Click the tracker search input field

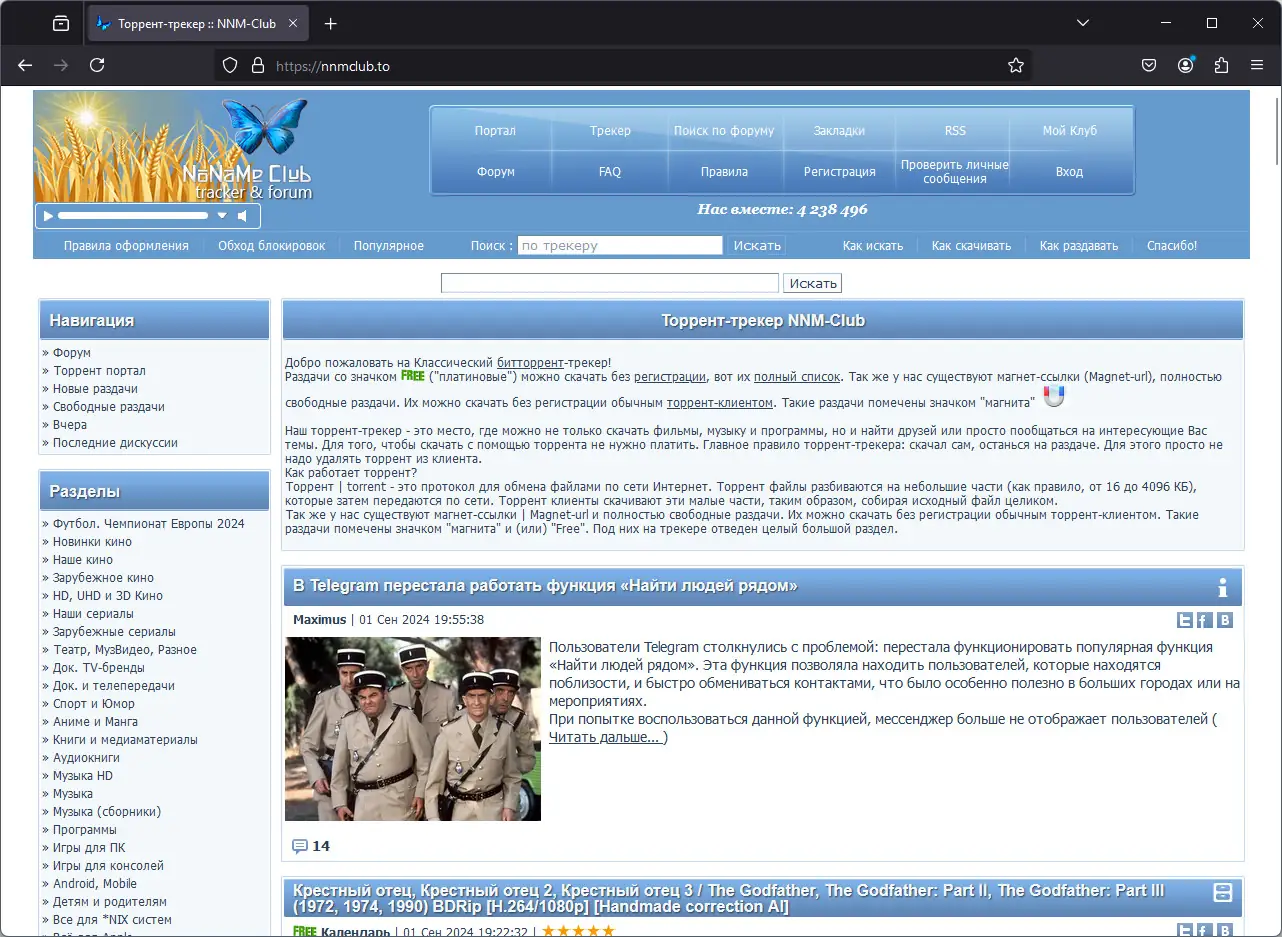coord(620,245)
